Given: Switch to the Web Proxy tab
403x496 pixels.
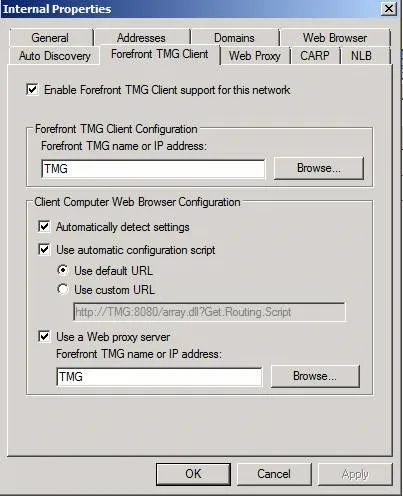Looking at the screenshot, I should click(x=255, y=56).
